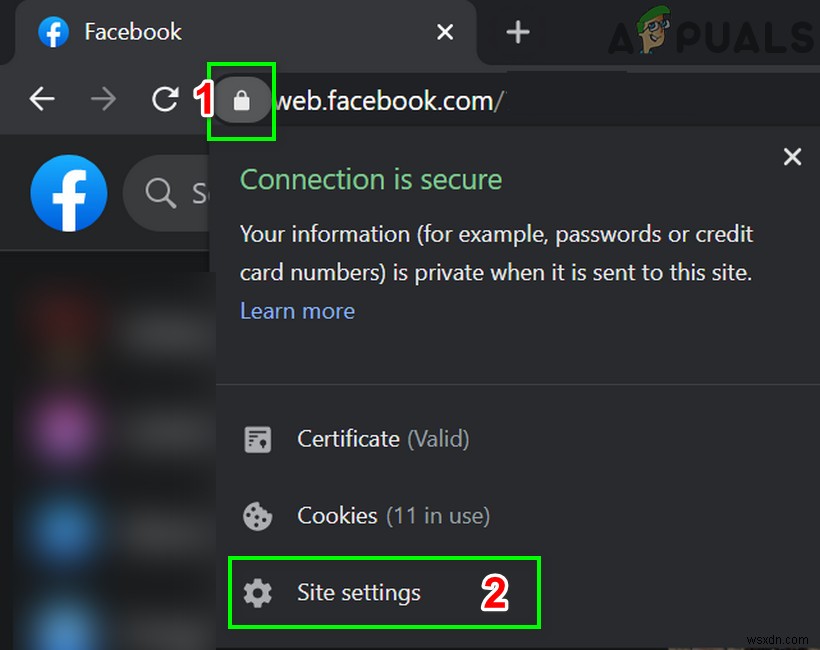Go back to the previous page
The width and height of the screenshot is (820, 650).
pyautogui.click(x=41, y=99)
